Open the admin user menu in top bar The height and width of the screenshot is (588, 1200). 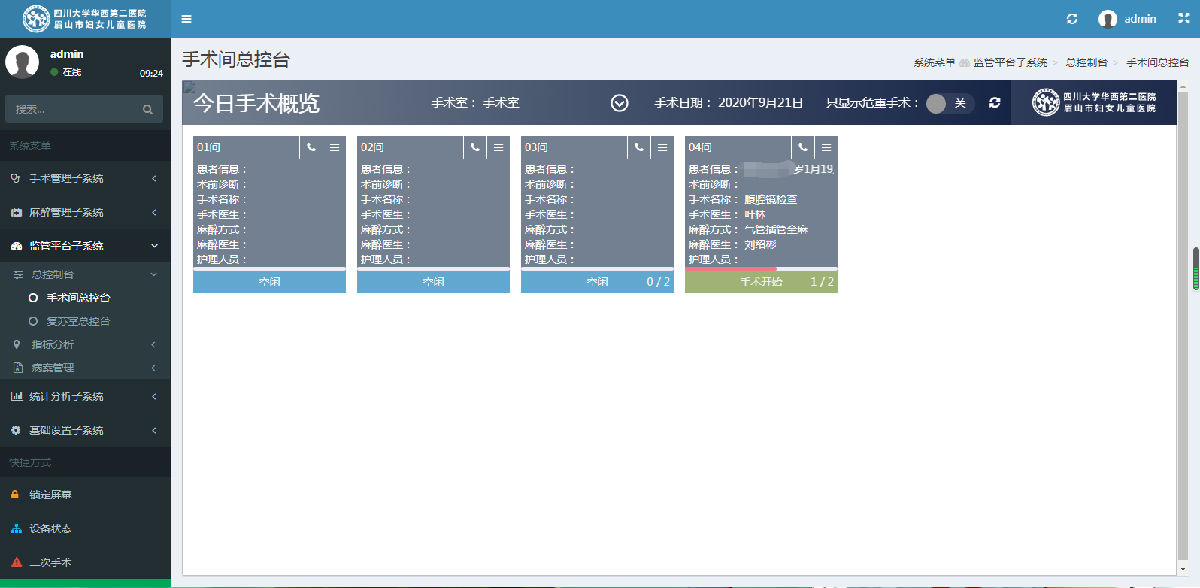1127,19
